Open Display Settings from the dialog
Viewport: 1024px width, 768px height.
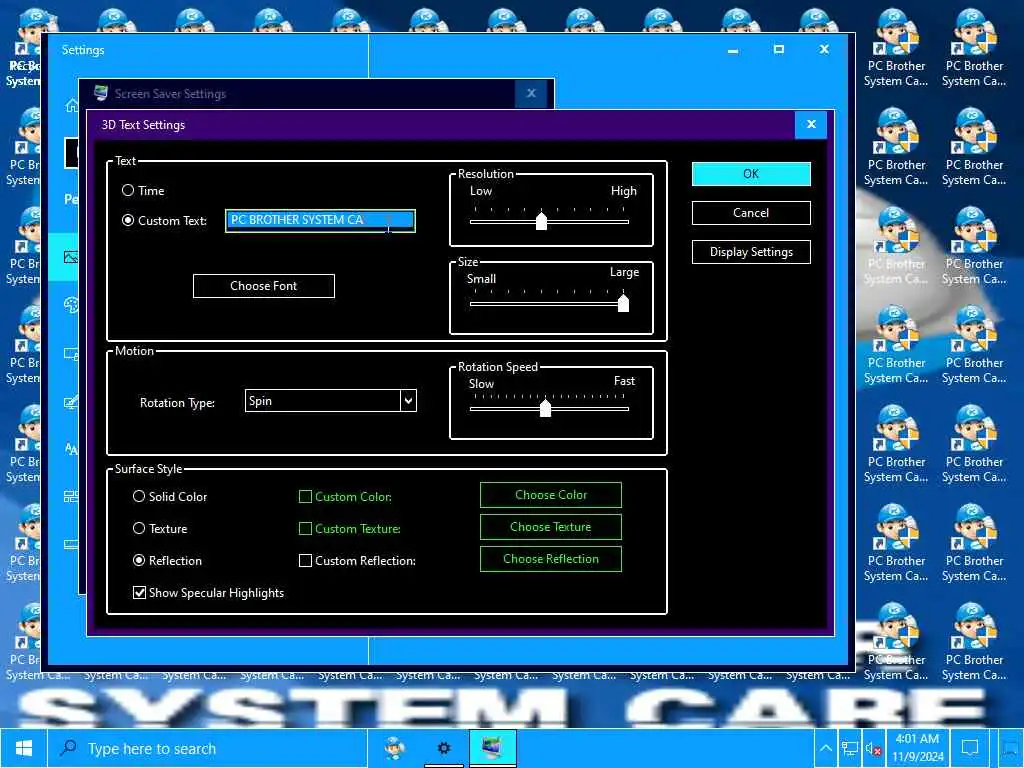(751, 252)
